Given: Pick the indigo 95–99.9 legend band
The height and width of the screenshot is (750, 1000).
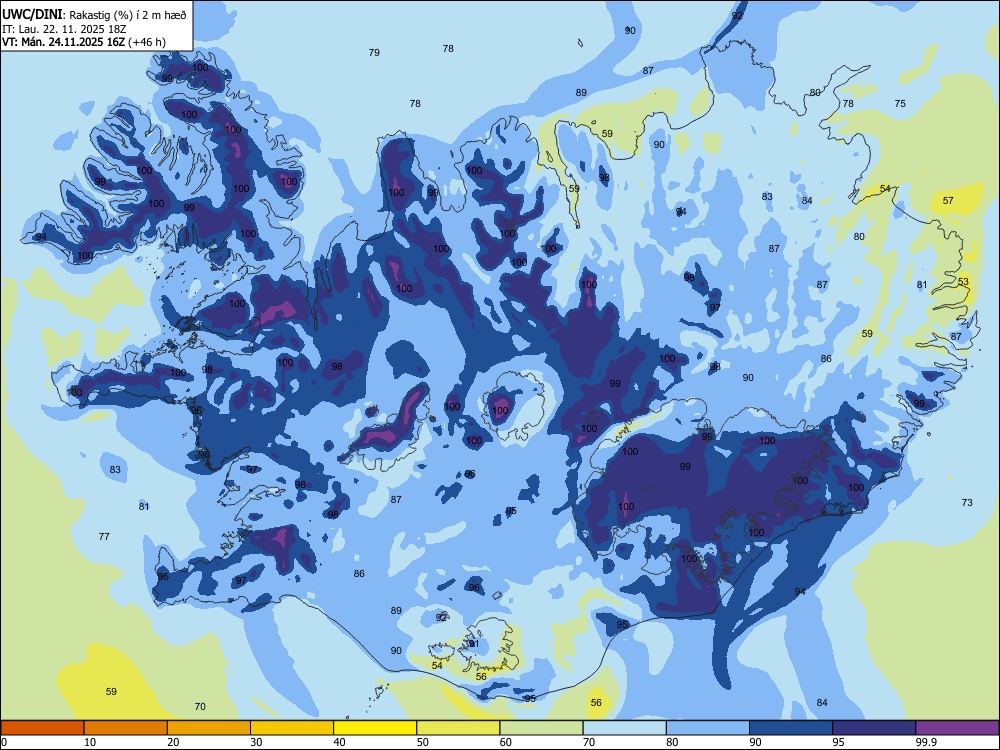Looking at the screenshot, I should [874, 728].
